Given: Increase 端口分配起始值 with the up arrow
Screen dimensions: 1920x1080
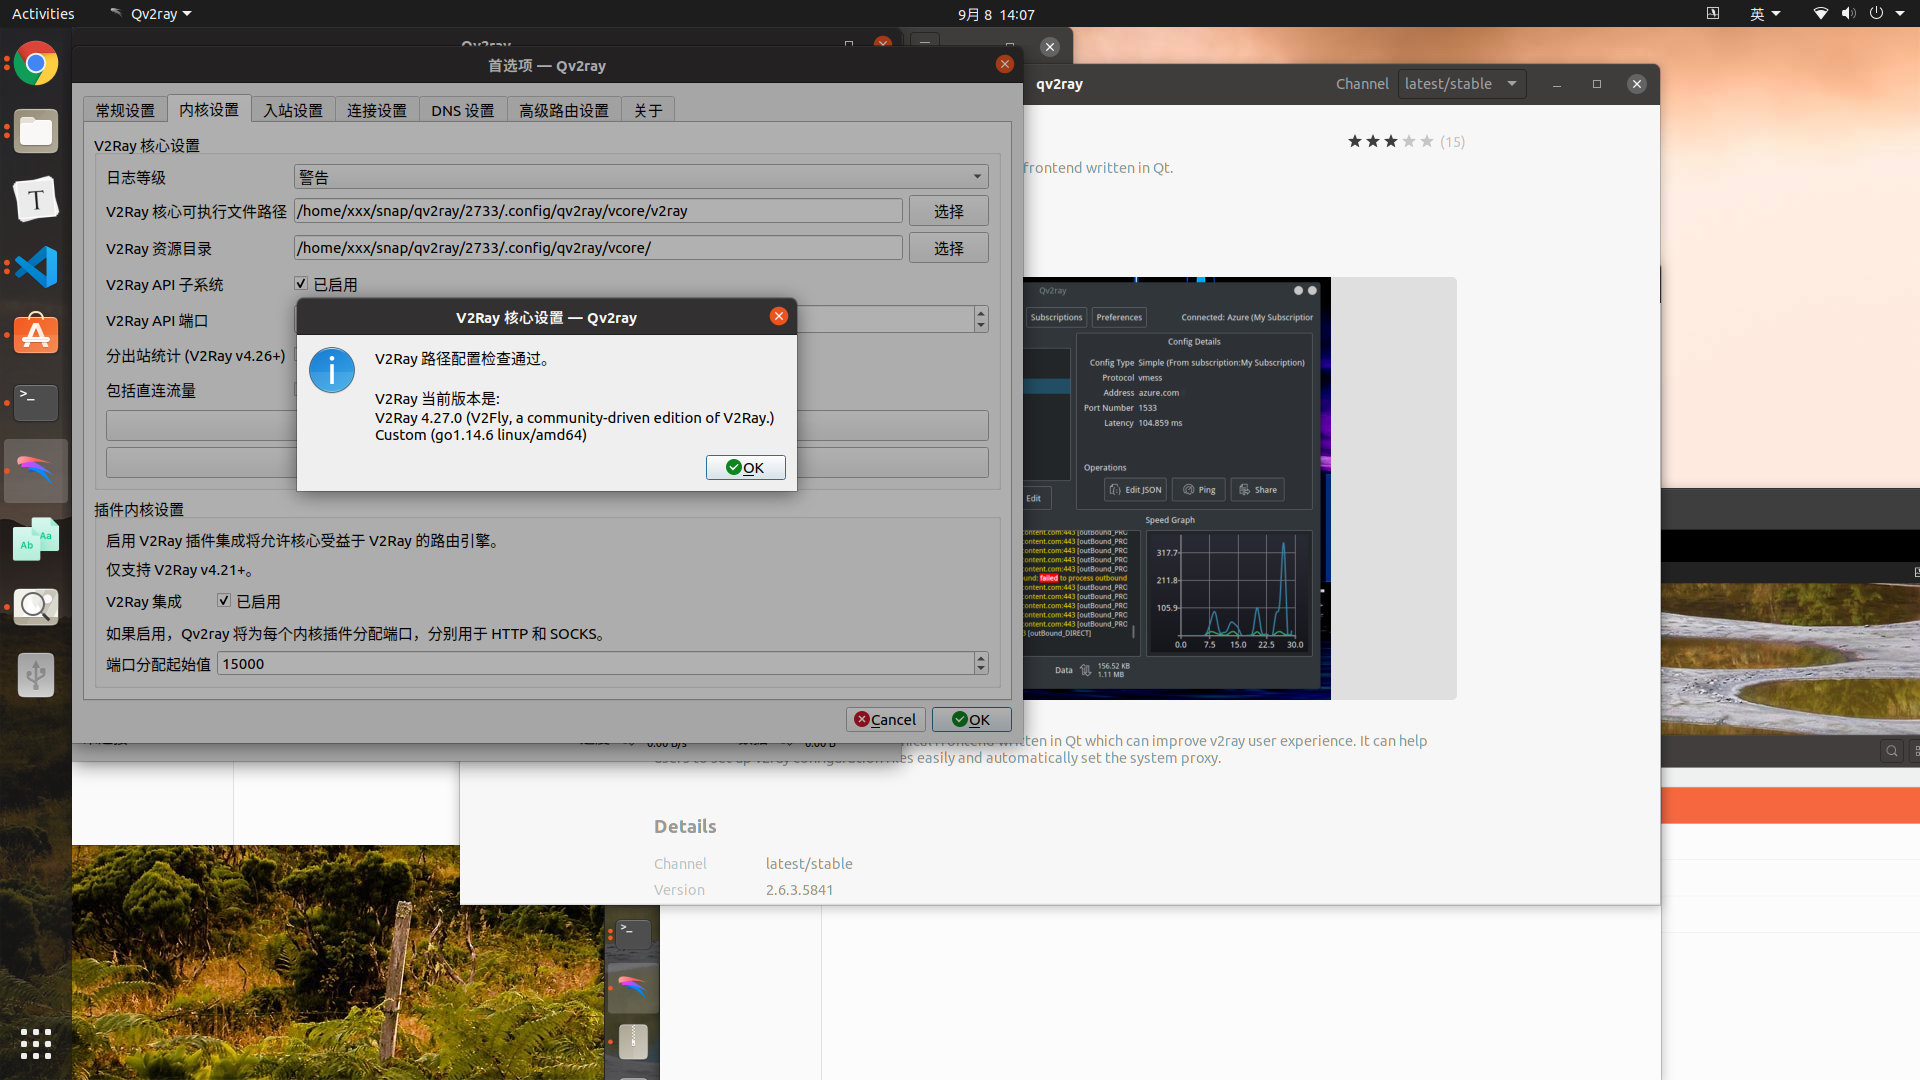Looking at the screenshot, I should pos(980,658).
